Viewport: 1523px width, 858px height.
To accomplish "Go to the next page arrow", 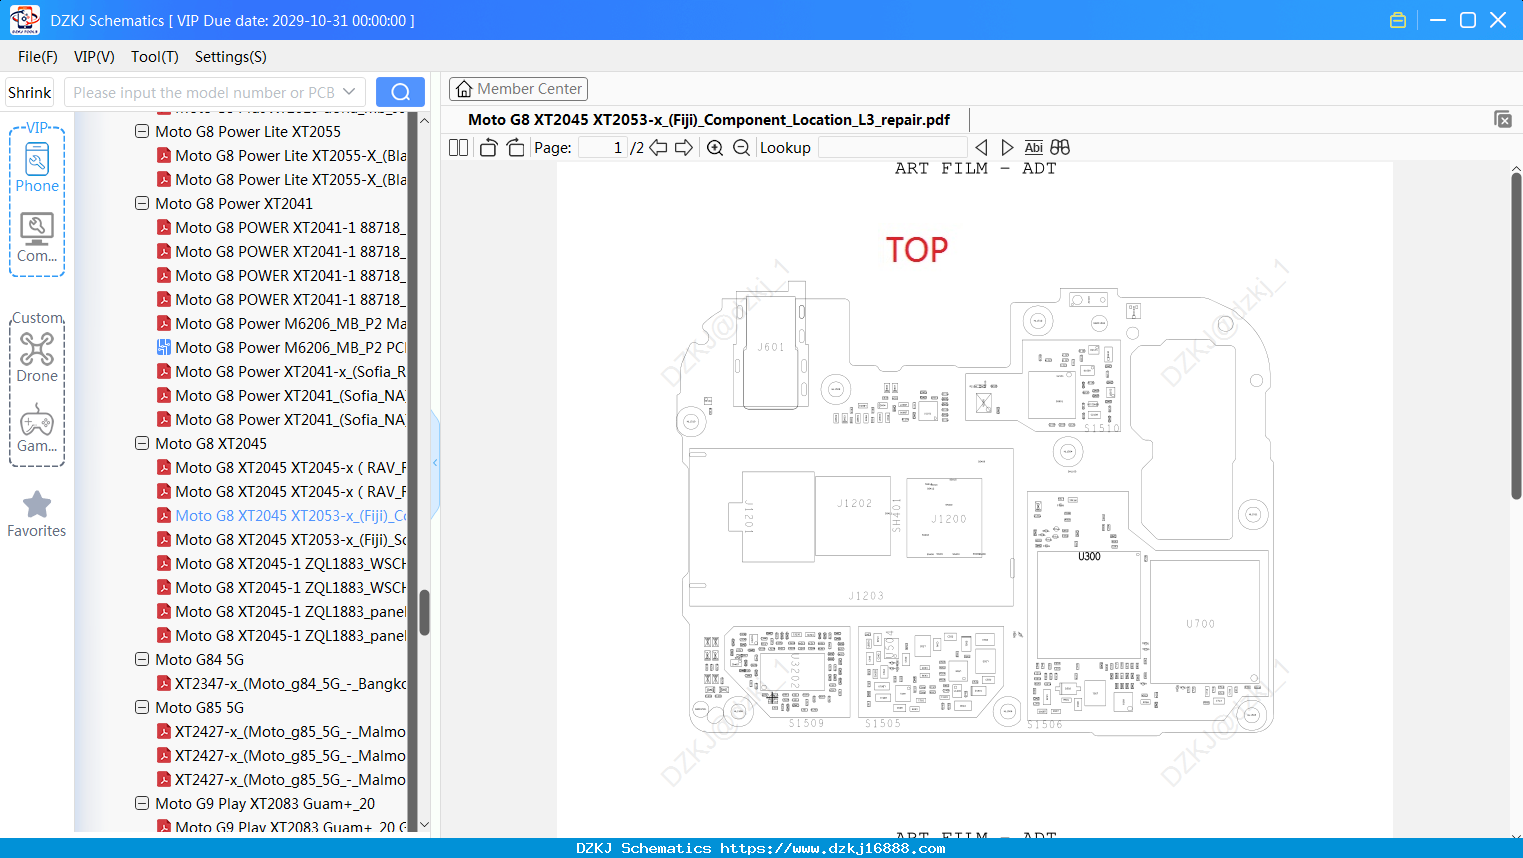I will click(x=684, y=148).
